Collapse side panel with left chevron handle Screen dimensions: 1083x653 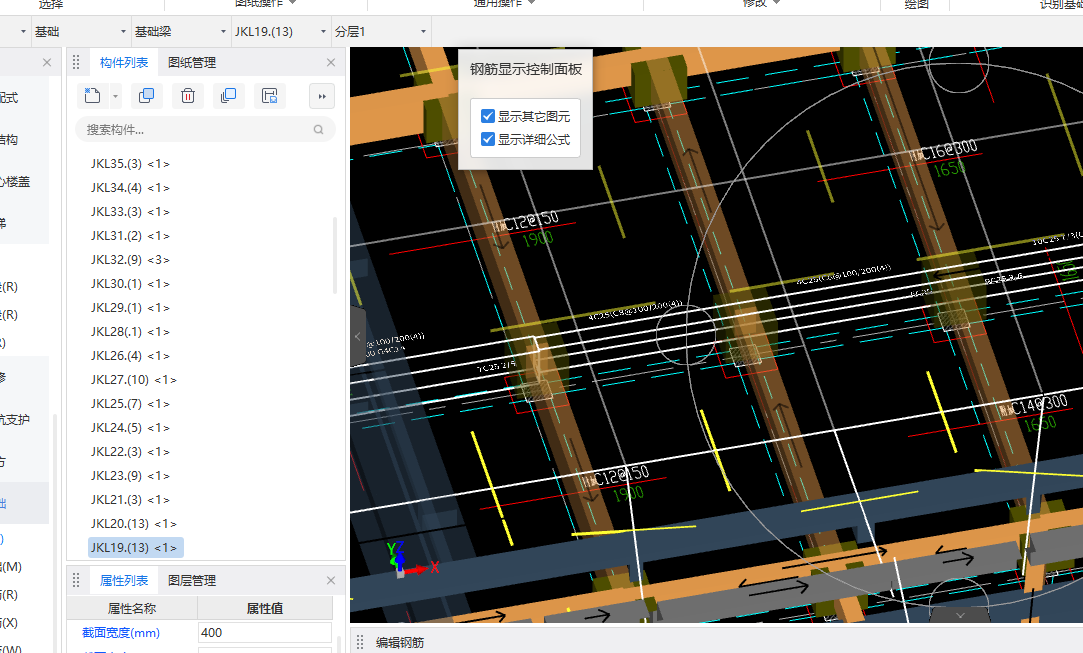coord(358,337)
